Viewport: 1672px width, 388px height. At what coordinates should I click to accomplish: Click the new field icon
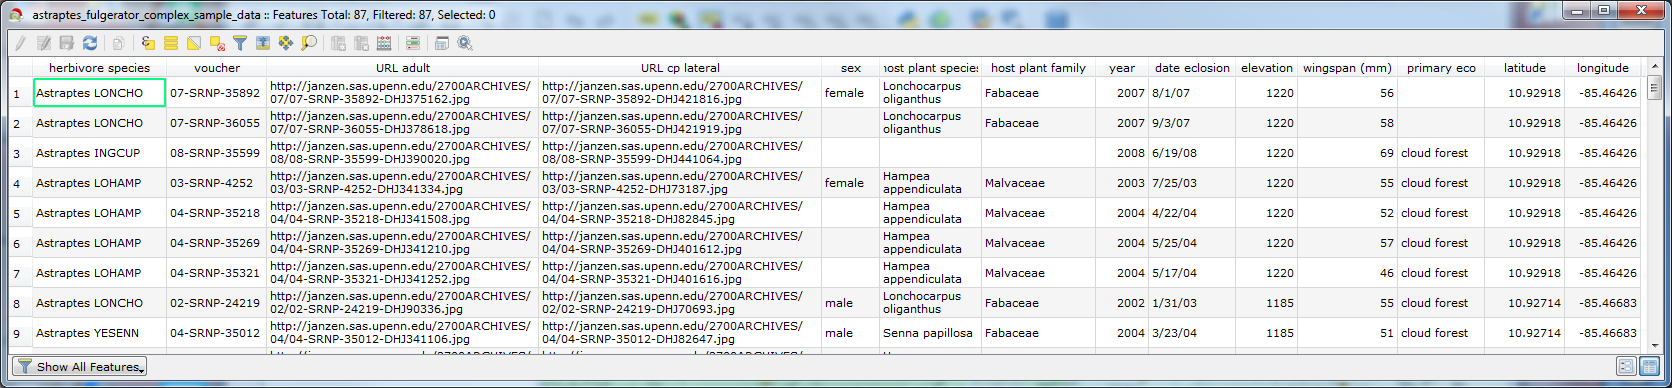click(338, 43)
